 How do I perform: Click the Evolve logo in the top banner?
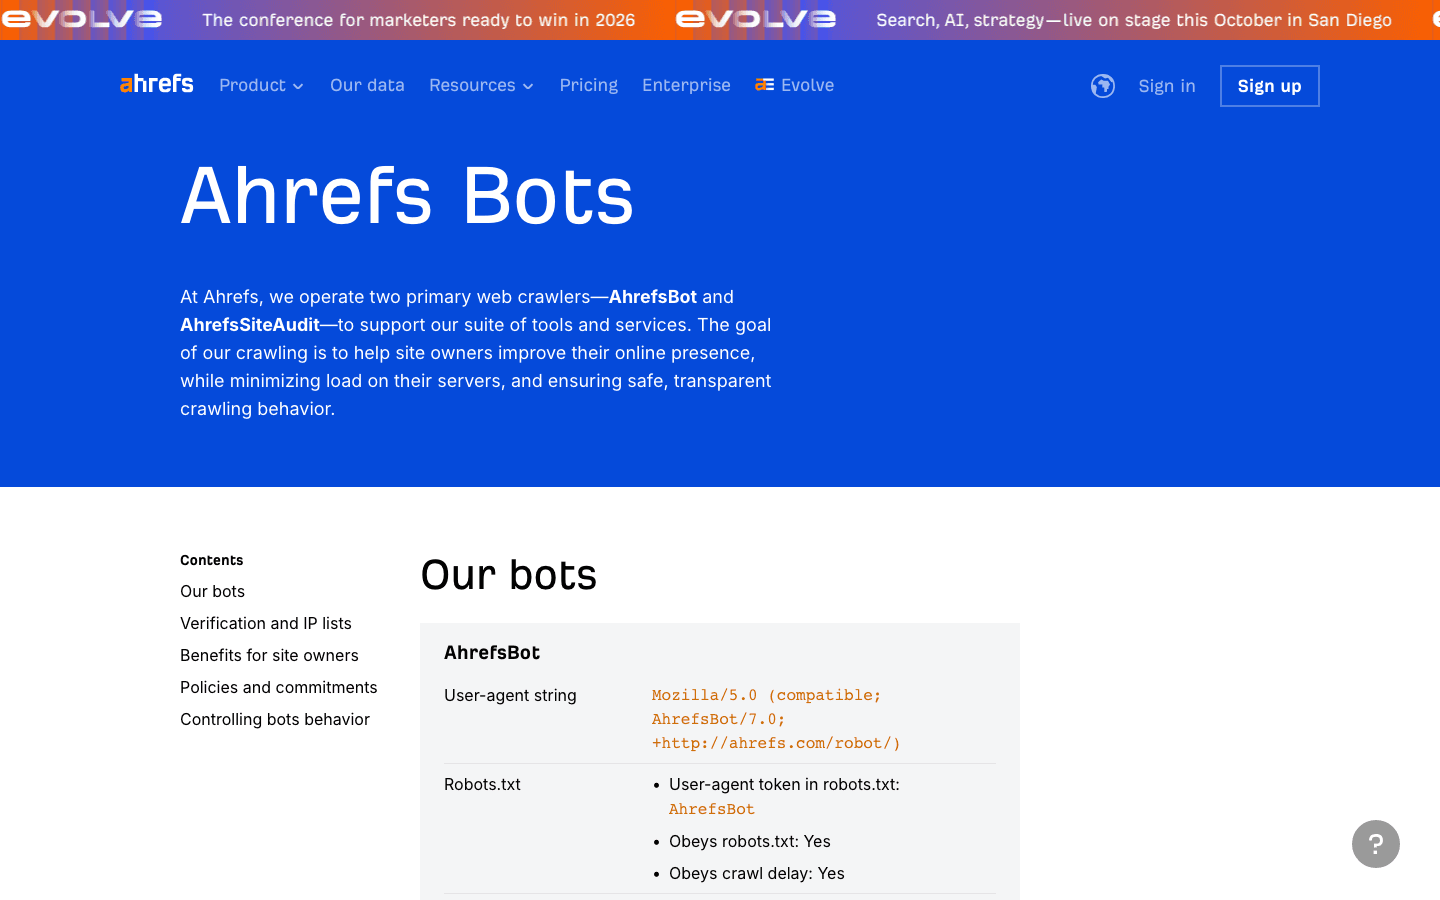[x=755, y=19]
